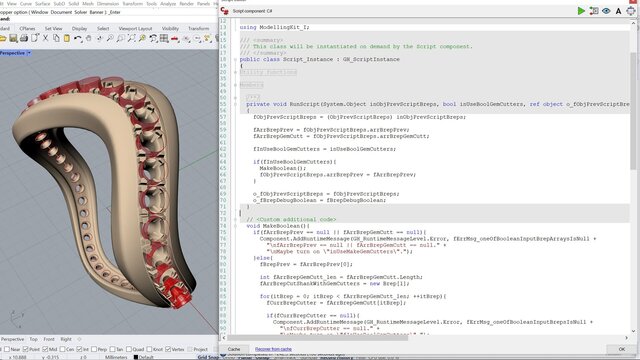Select the Zoom dynamic magnifier tool

pos(110,38)
